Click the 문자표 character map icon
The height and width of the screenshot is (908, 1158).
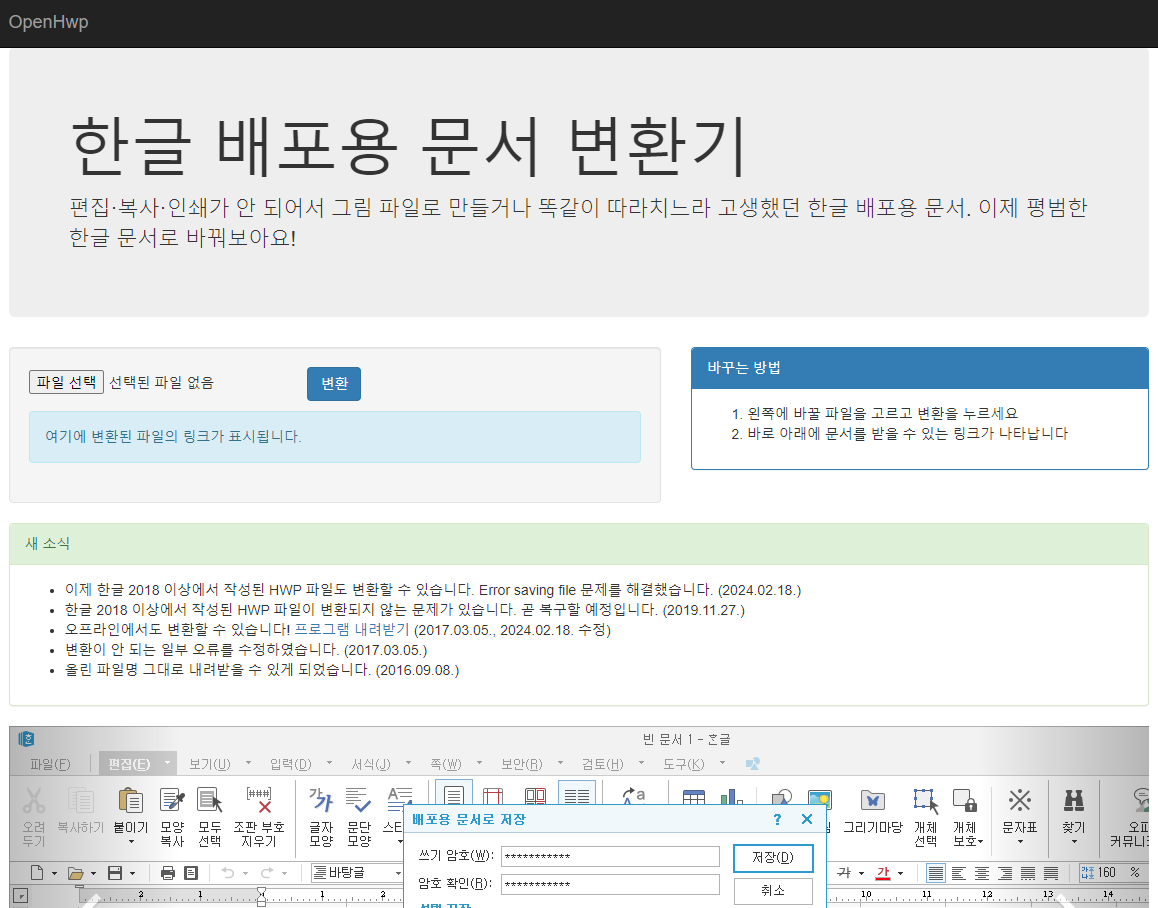pyautogui.click(x=1020, y=800)
